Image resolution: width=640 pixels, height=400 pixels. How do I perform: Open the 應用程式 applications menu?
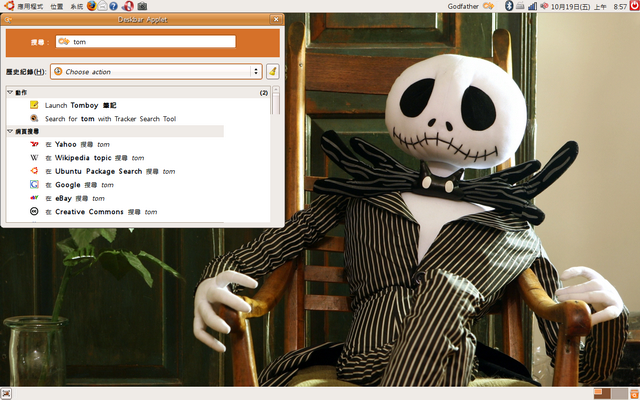coord(30,7)
